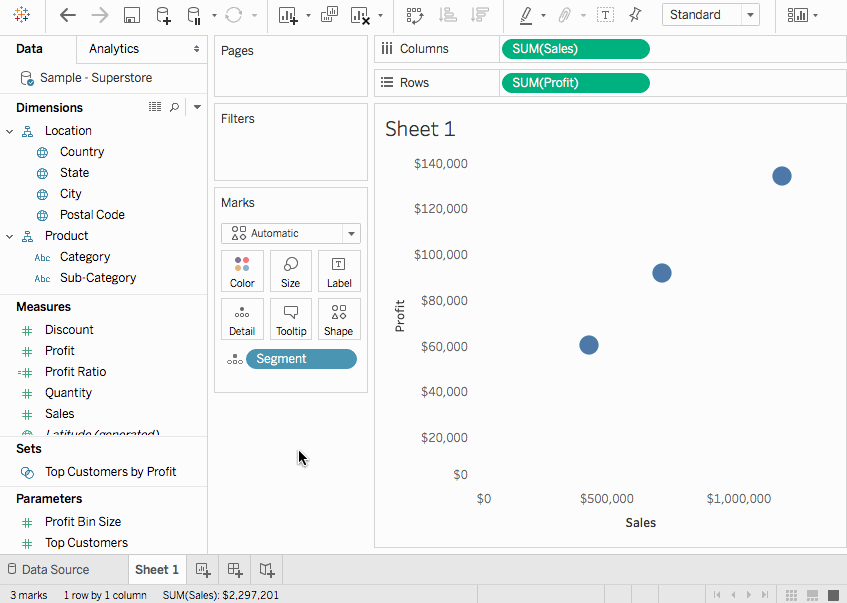Click the Undo arrow button

click(x=67, y=15)
